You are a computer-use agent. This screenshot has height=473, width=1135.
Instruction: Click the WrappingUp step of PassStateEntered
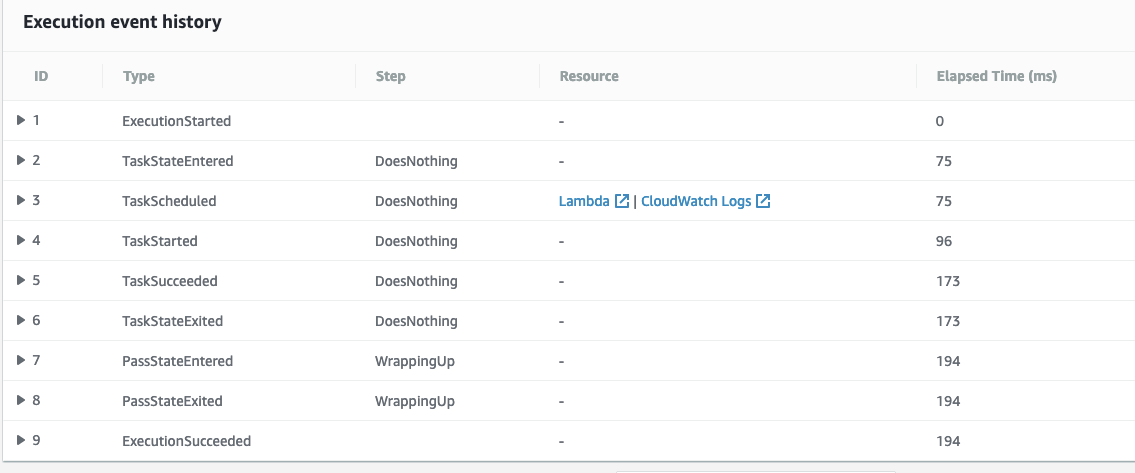[415, 361]
